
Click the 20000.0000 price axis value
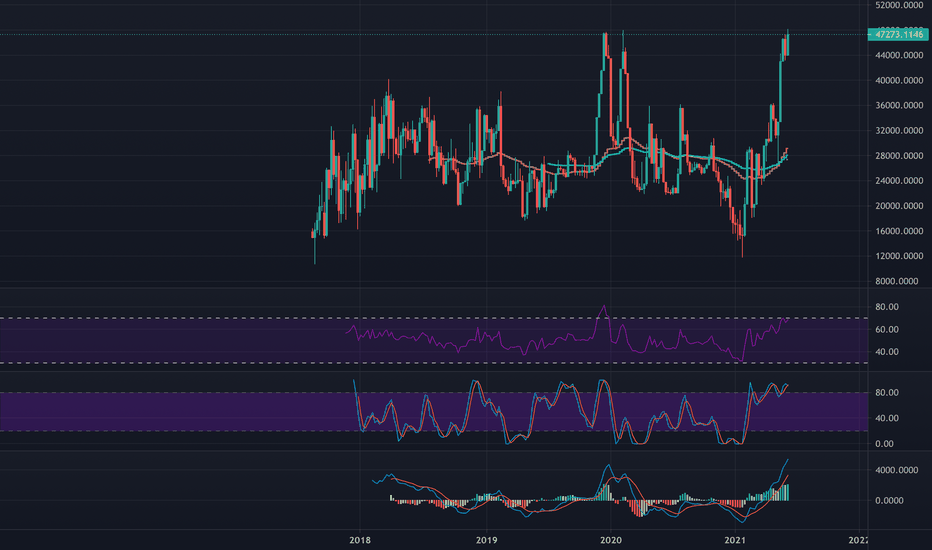click(x=899, y=206)
